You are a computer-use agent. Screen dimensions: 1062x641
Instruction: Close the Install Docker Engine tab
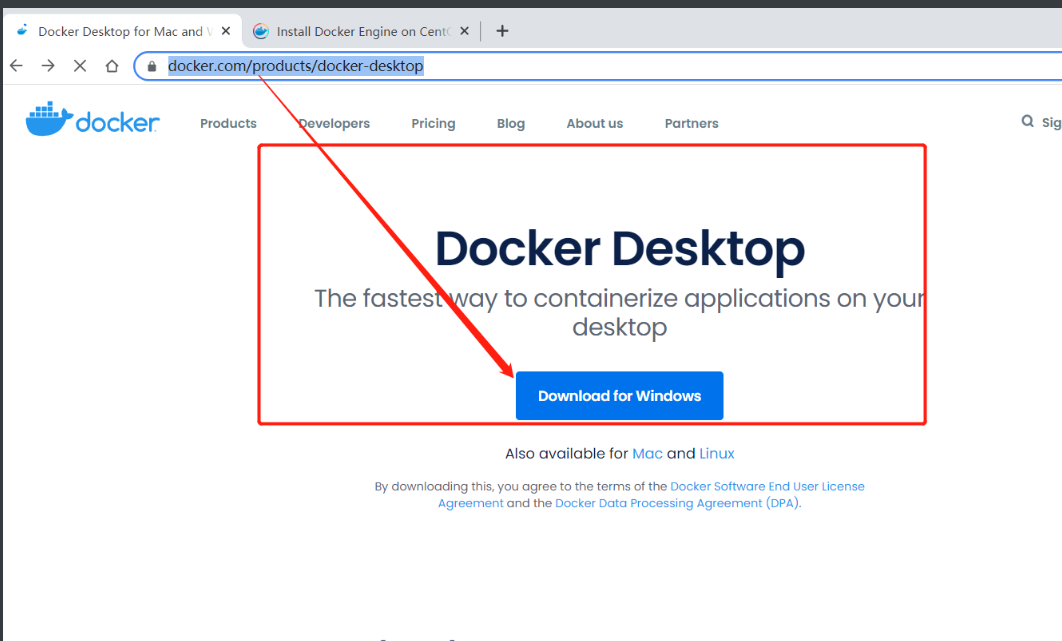[464, 30]
